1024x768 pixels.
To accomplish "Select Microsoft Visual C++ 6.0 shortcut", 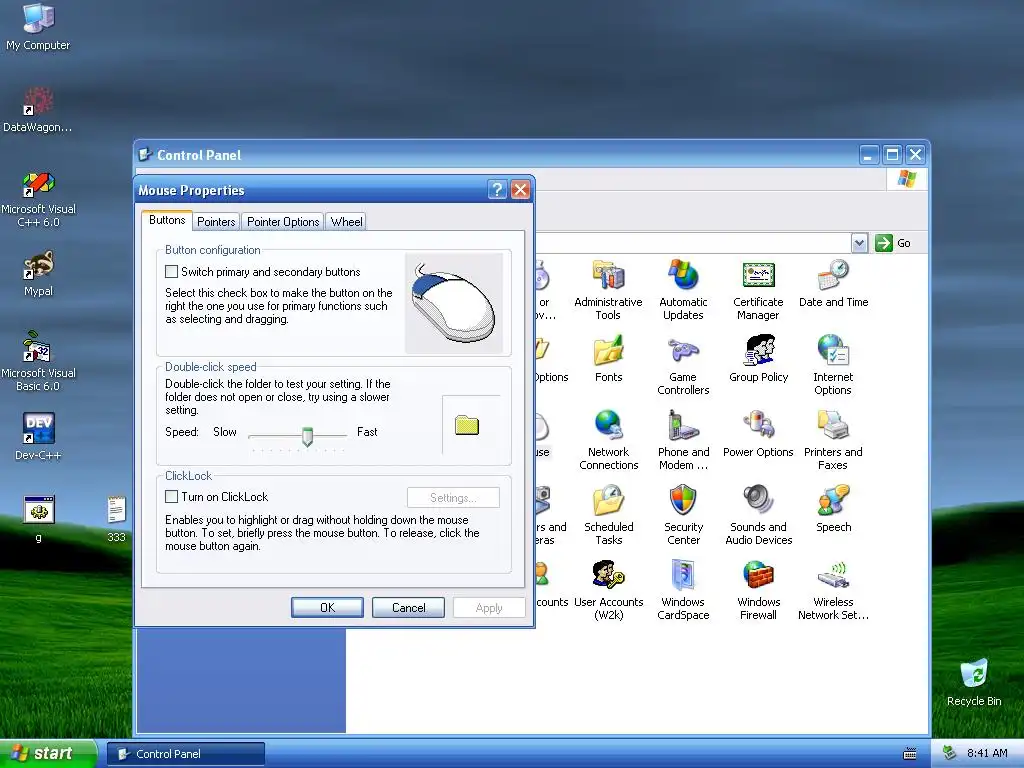I will [x=38, y=198].
